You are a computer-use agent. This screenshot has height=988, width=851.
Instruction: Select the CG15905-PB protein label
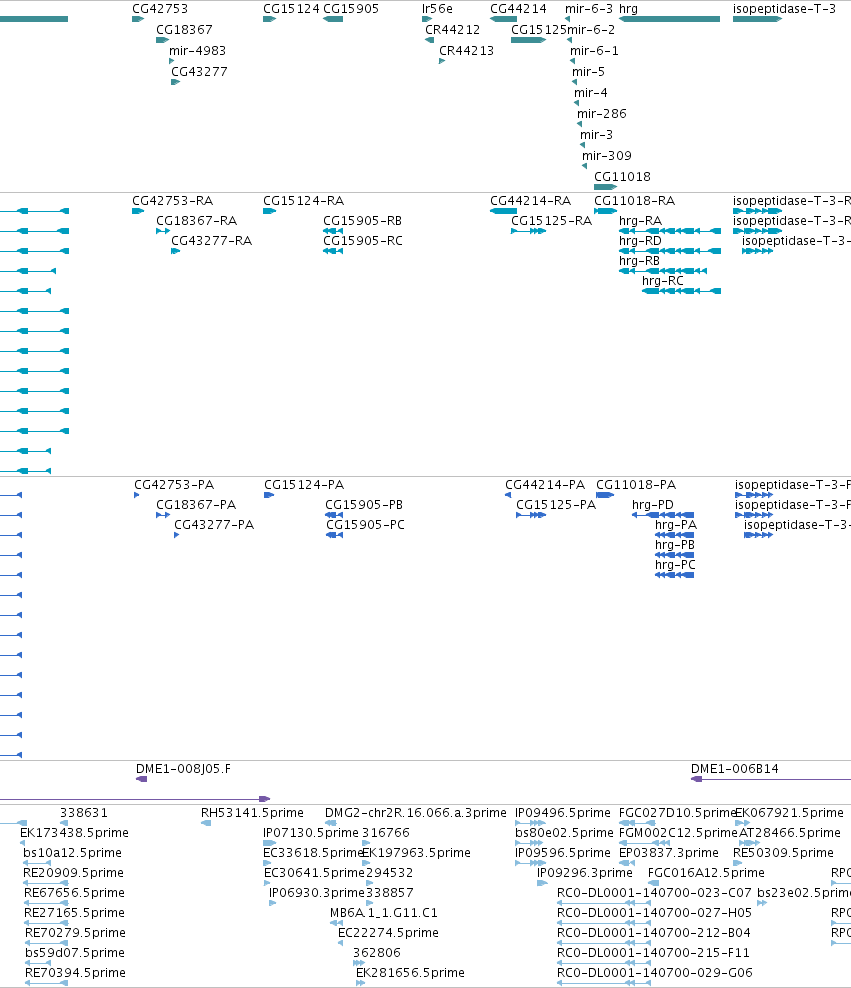tap(364, 505)
